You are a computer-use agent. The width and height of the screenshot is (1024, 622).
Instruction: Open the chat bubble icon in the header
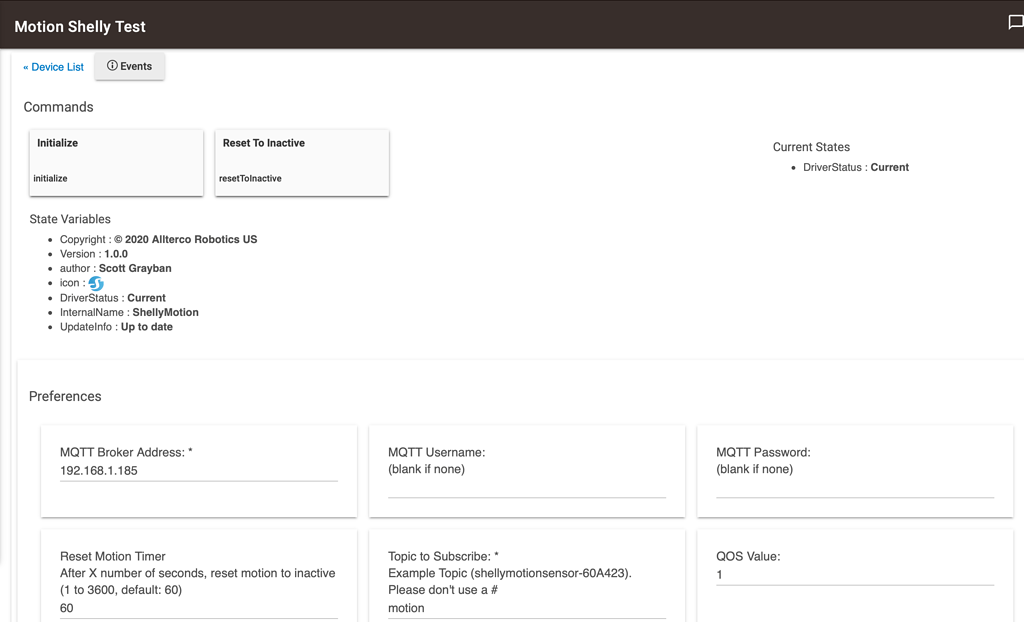(x=1017, y=23)
